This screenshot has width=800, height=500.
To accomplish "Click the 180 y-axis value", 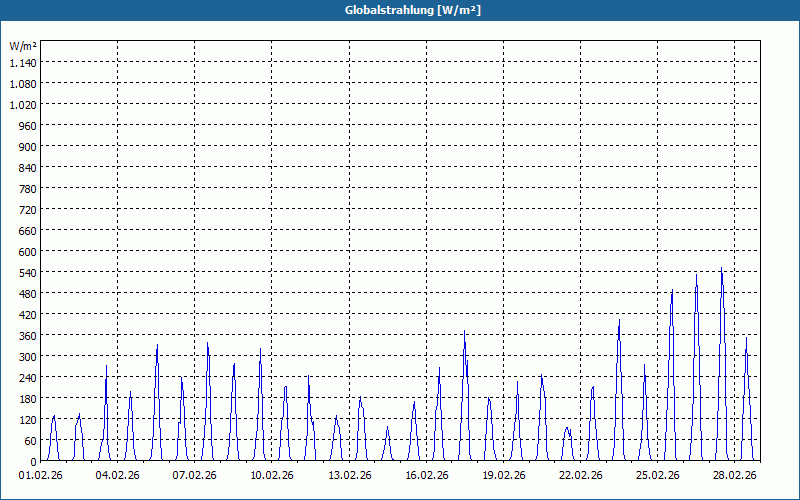I will pos(28,398).
